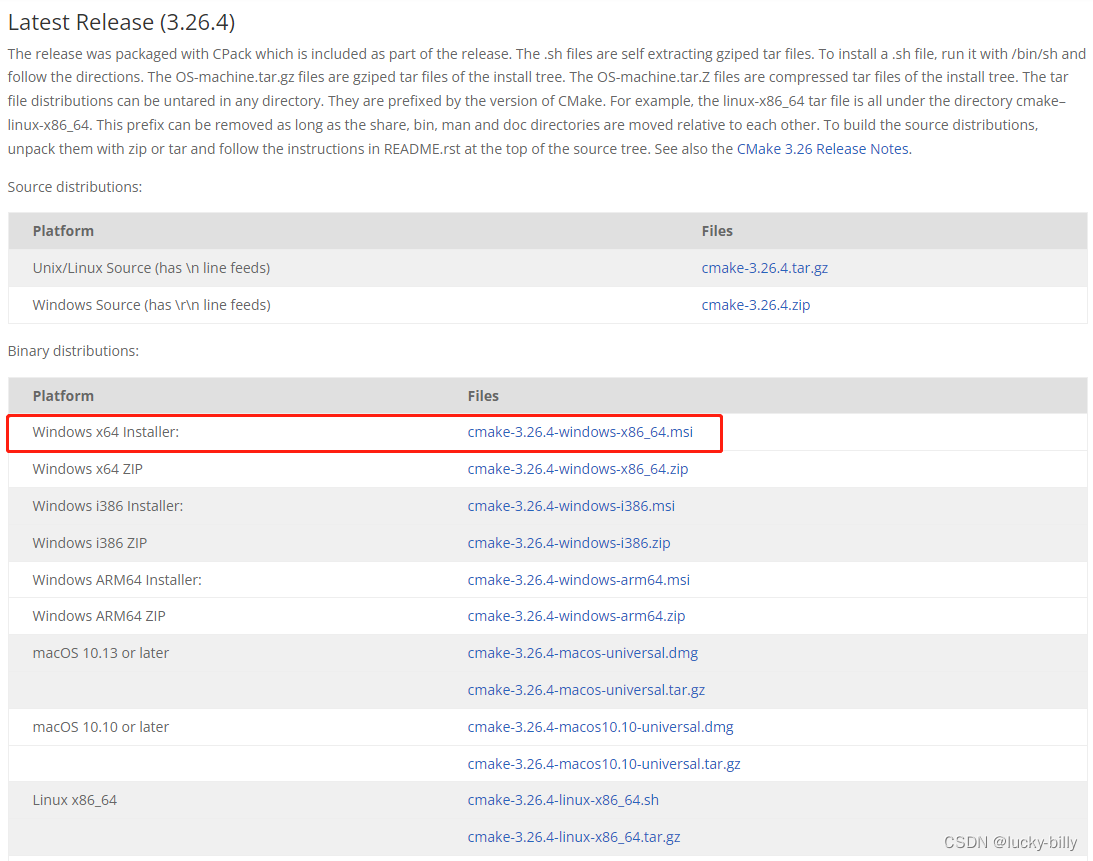
Task: Click 'Unix/Linux Source (has \n line feeds)' cell
Action: click(151, 268)
